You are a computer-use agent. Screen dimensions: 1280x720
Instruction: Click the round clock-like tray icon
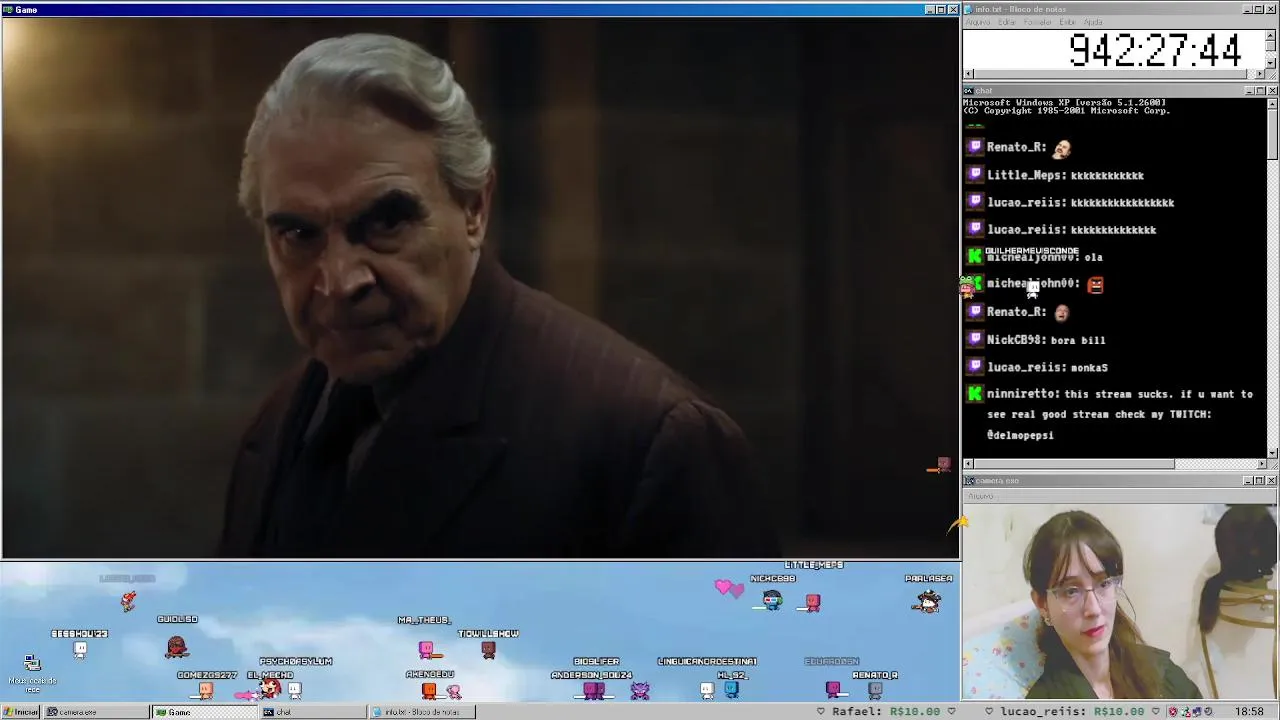coord(1210,712)
